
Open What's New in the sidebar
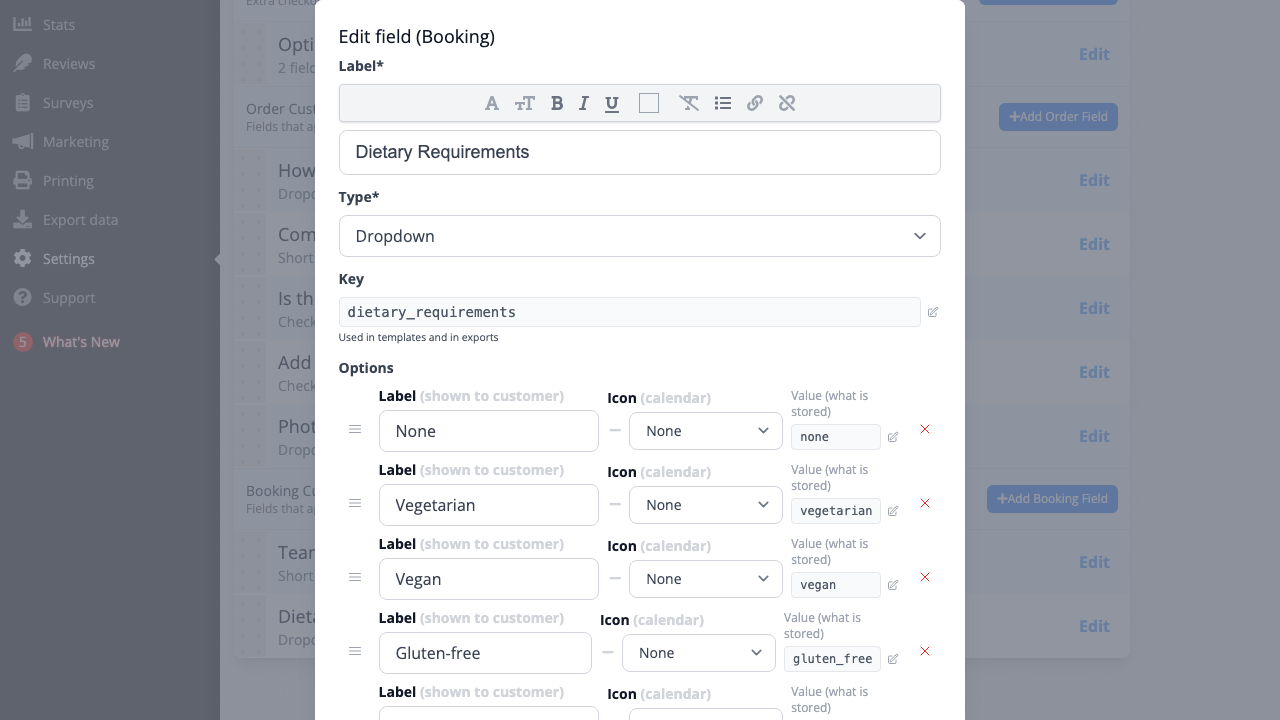pyautogui.click(x=81, y=342)
